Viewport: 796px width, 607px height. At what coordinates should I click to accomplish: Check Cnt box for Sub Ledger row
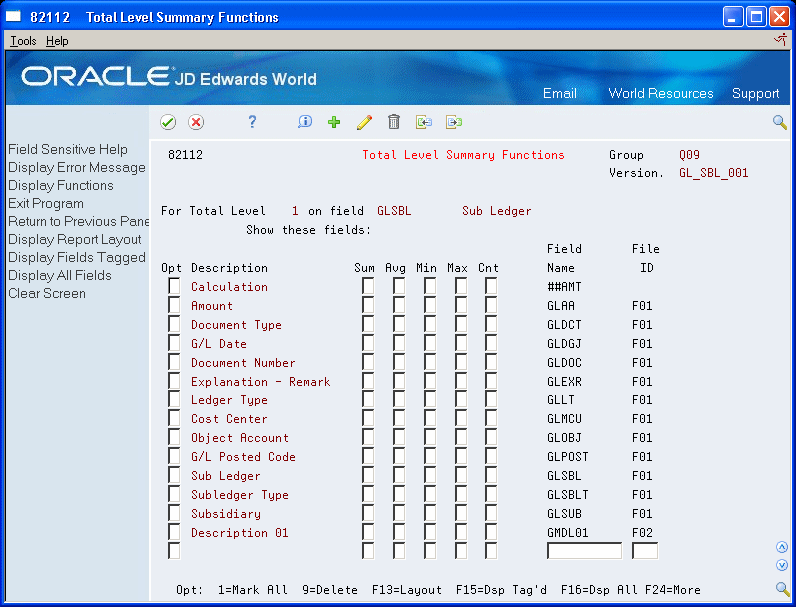[490, 475]
